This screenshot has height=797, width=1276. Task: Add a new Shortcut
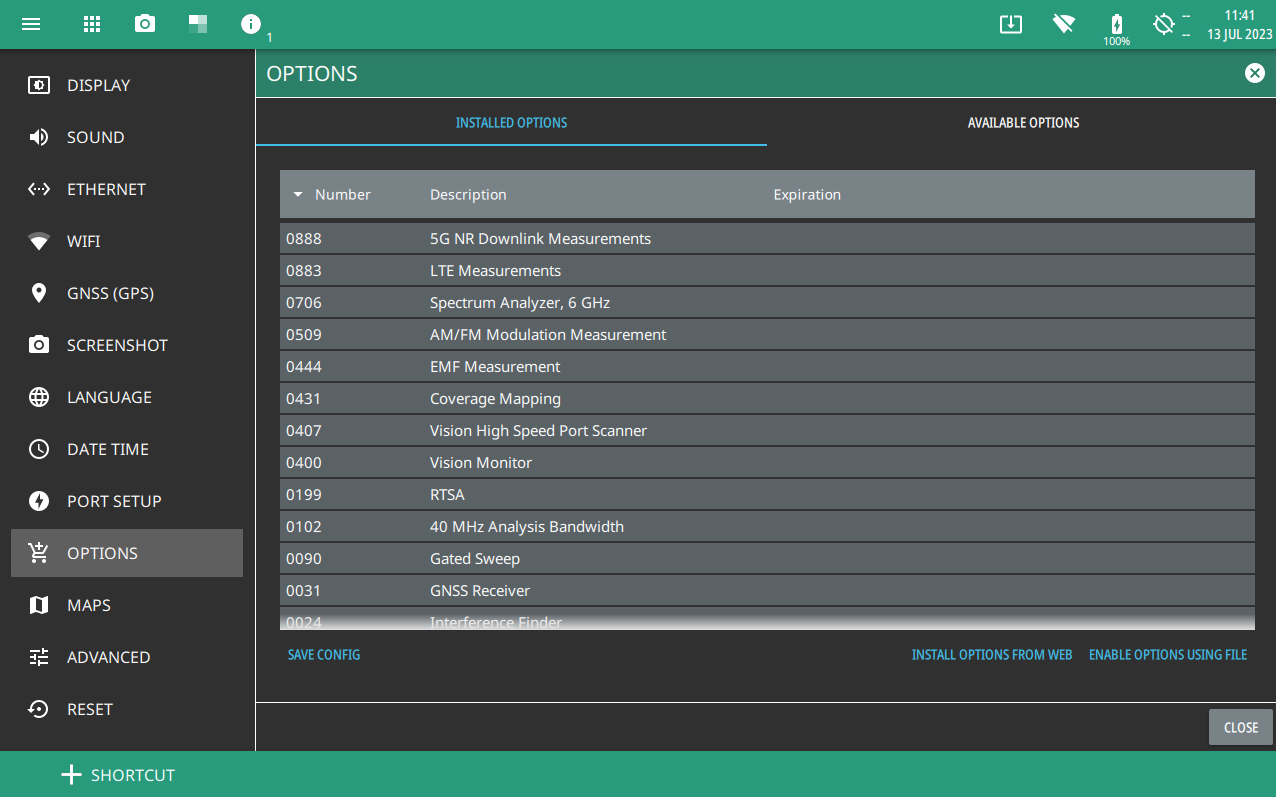click(x=118, y=775)
